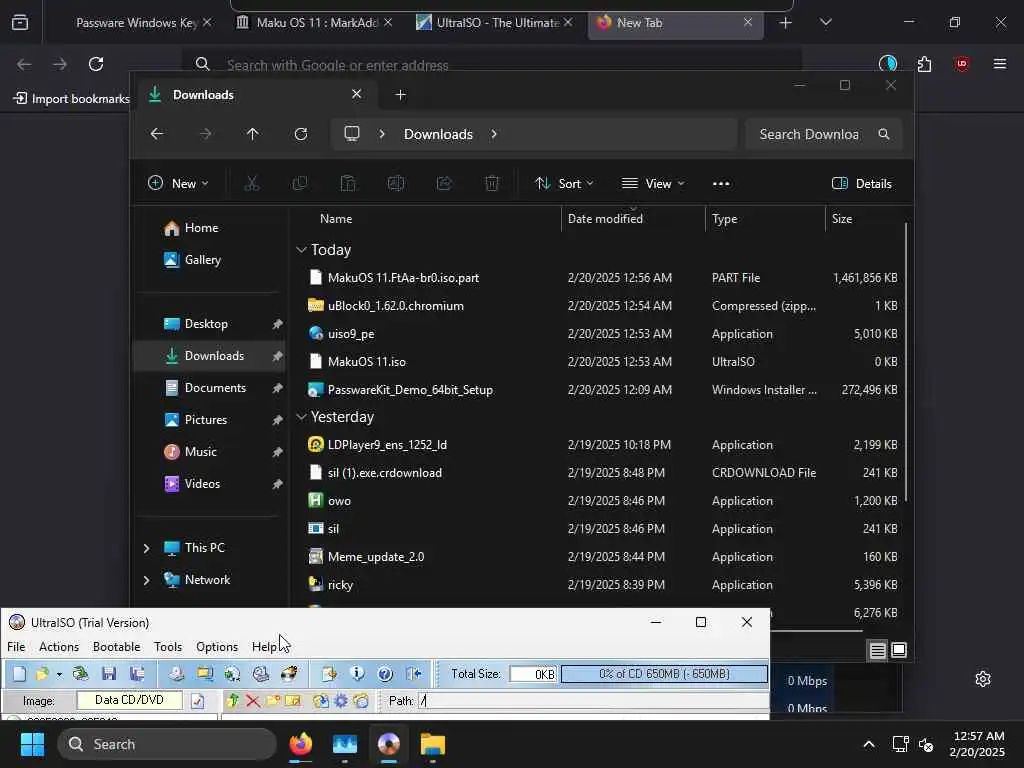Open the Sort dropdown in File Explorer
The width and height of the screenshot is (1024, 768).
coord(564,184)
